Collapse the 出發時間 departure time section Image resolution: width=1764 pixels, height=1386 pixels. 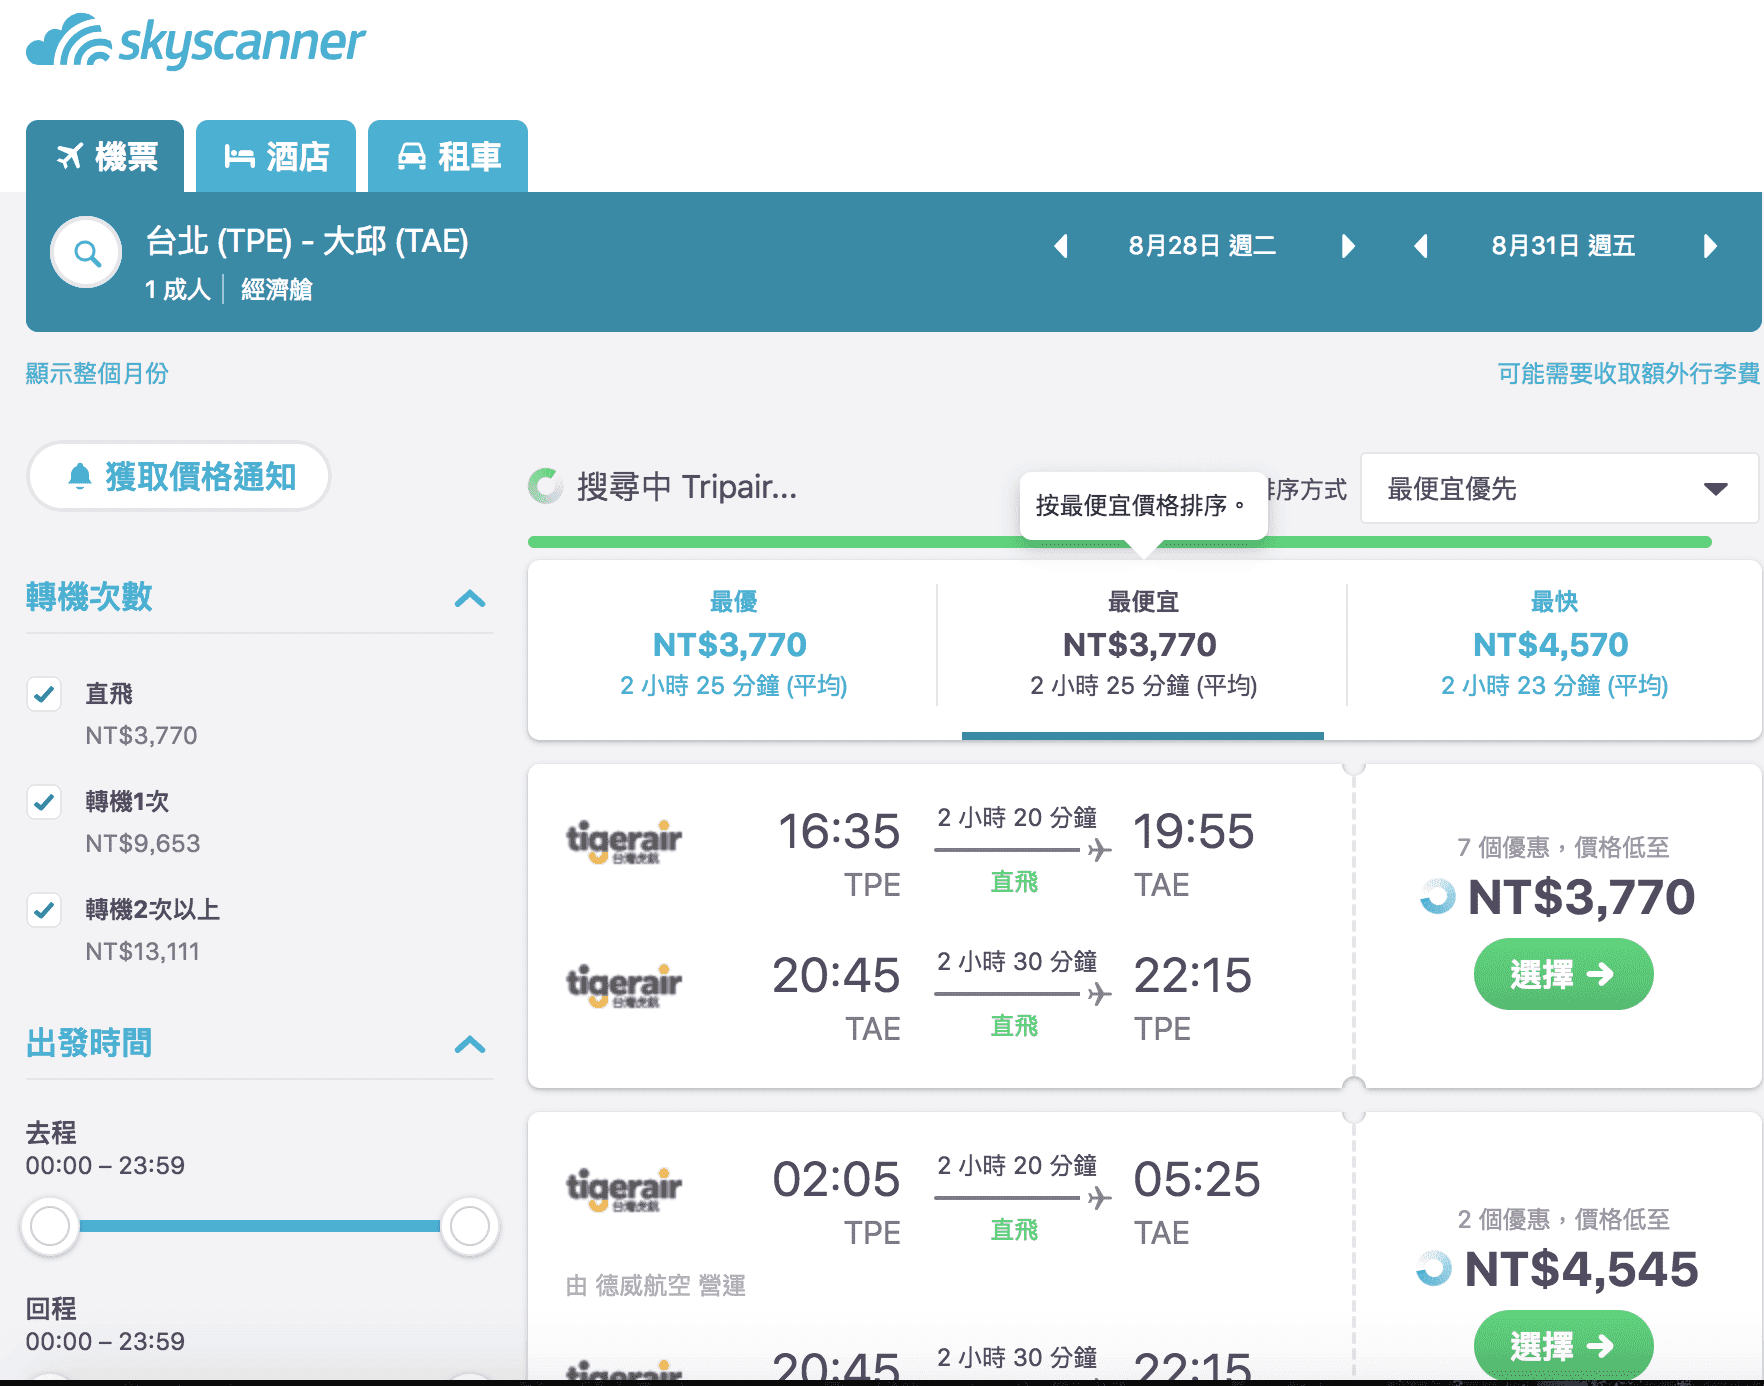click(x=470, y=1044)
